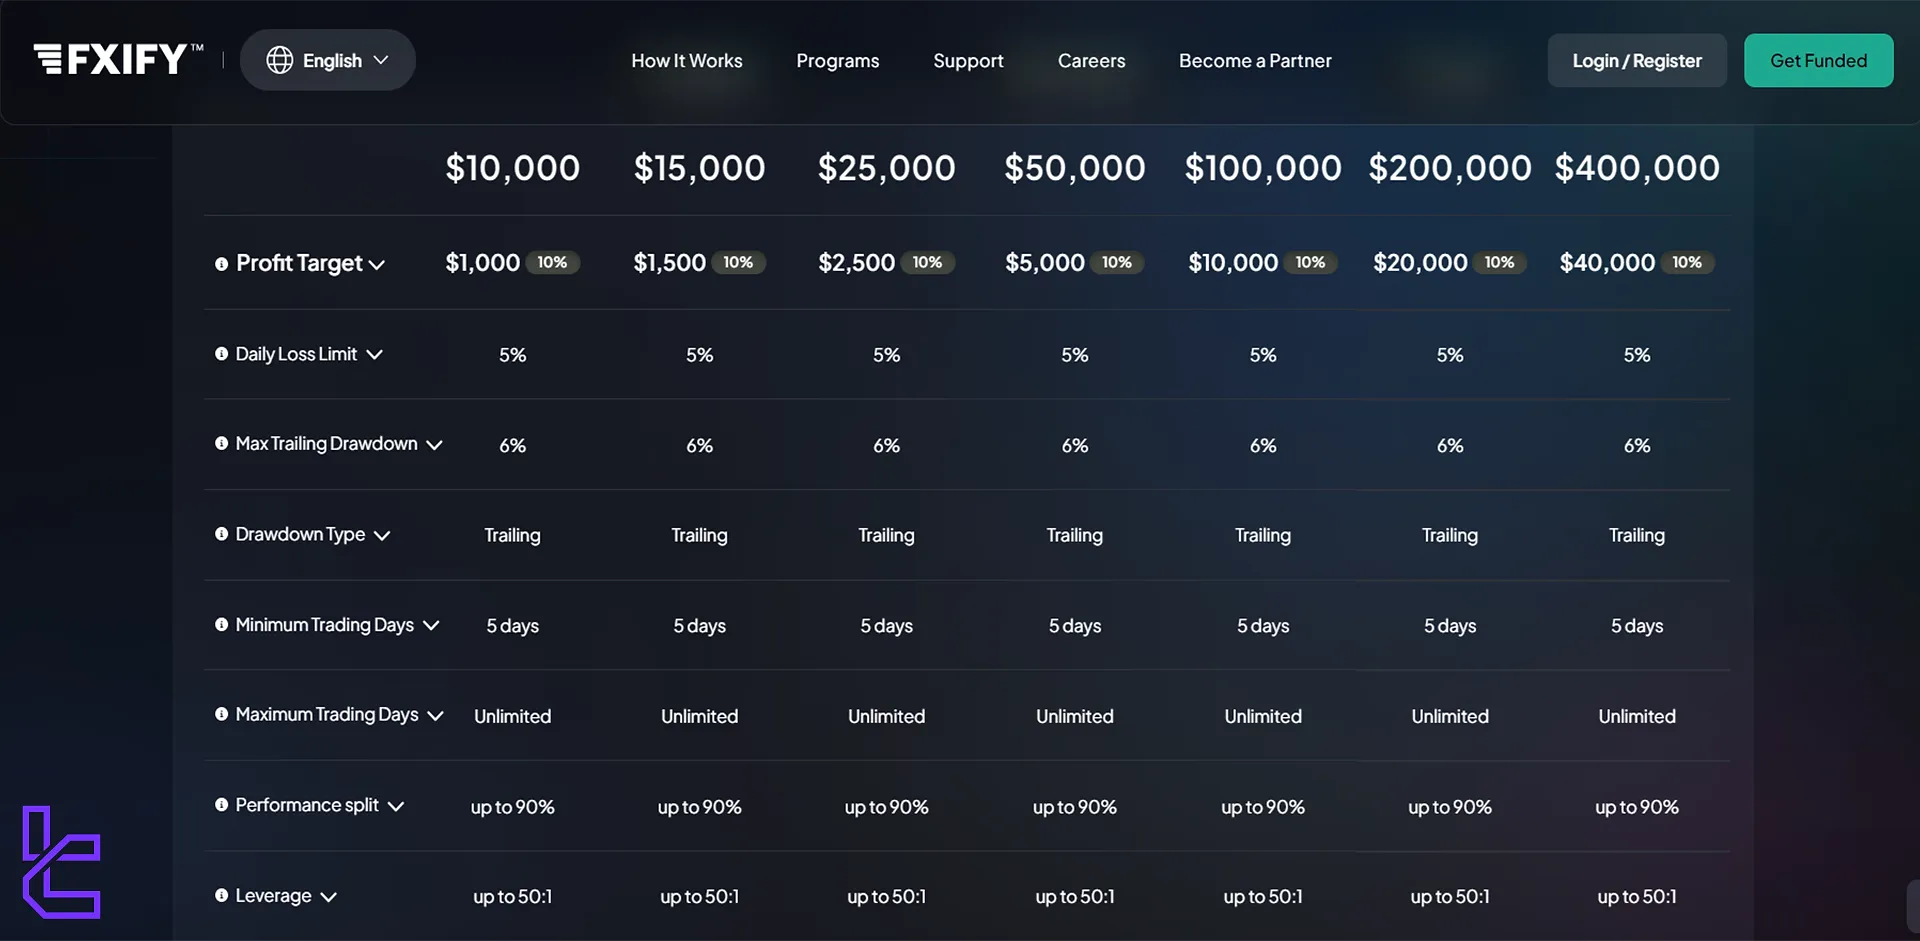The width and height of the screenshot is (1920, 941).
Task: Click the $5,000 profit target value
Action: [1045, 263]
